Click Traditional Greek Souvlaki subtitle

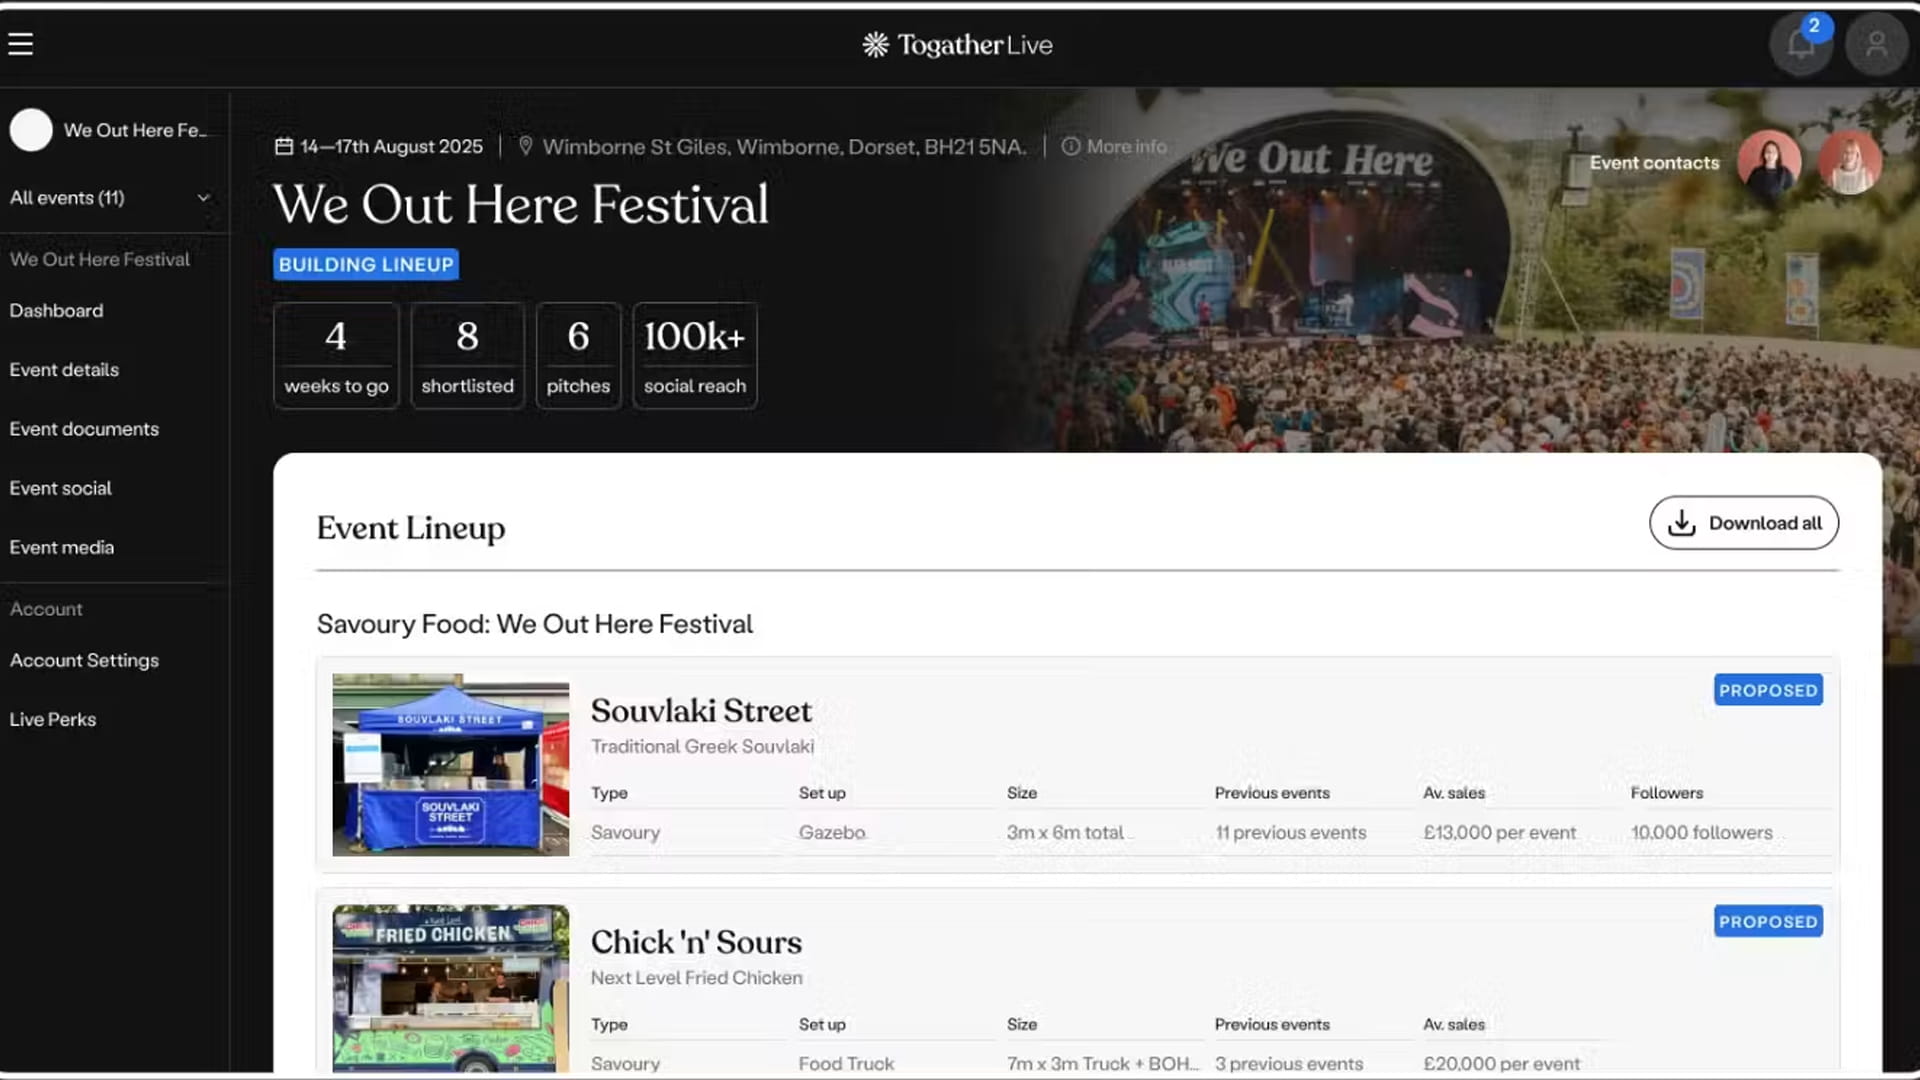(x=702, y=746)
